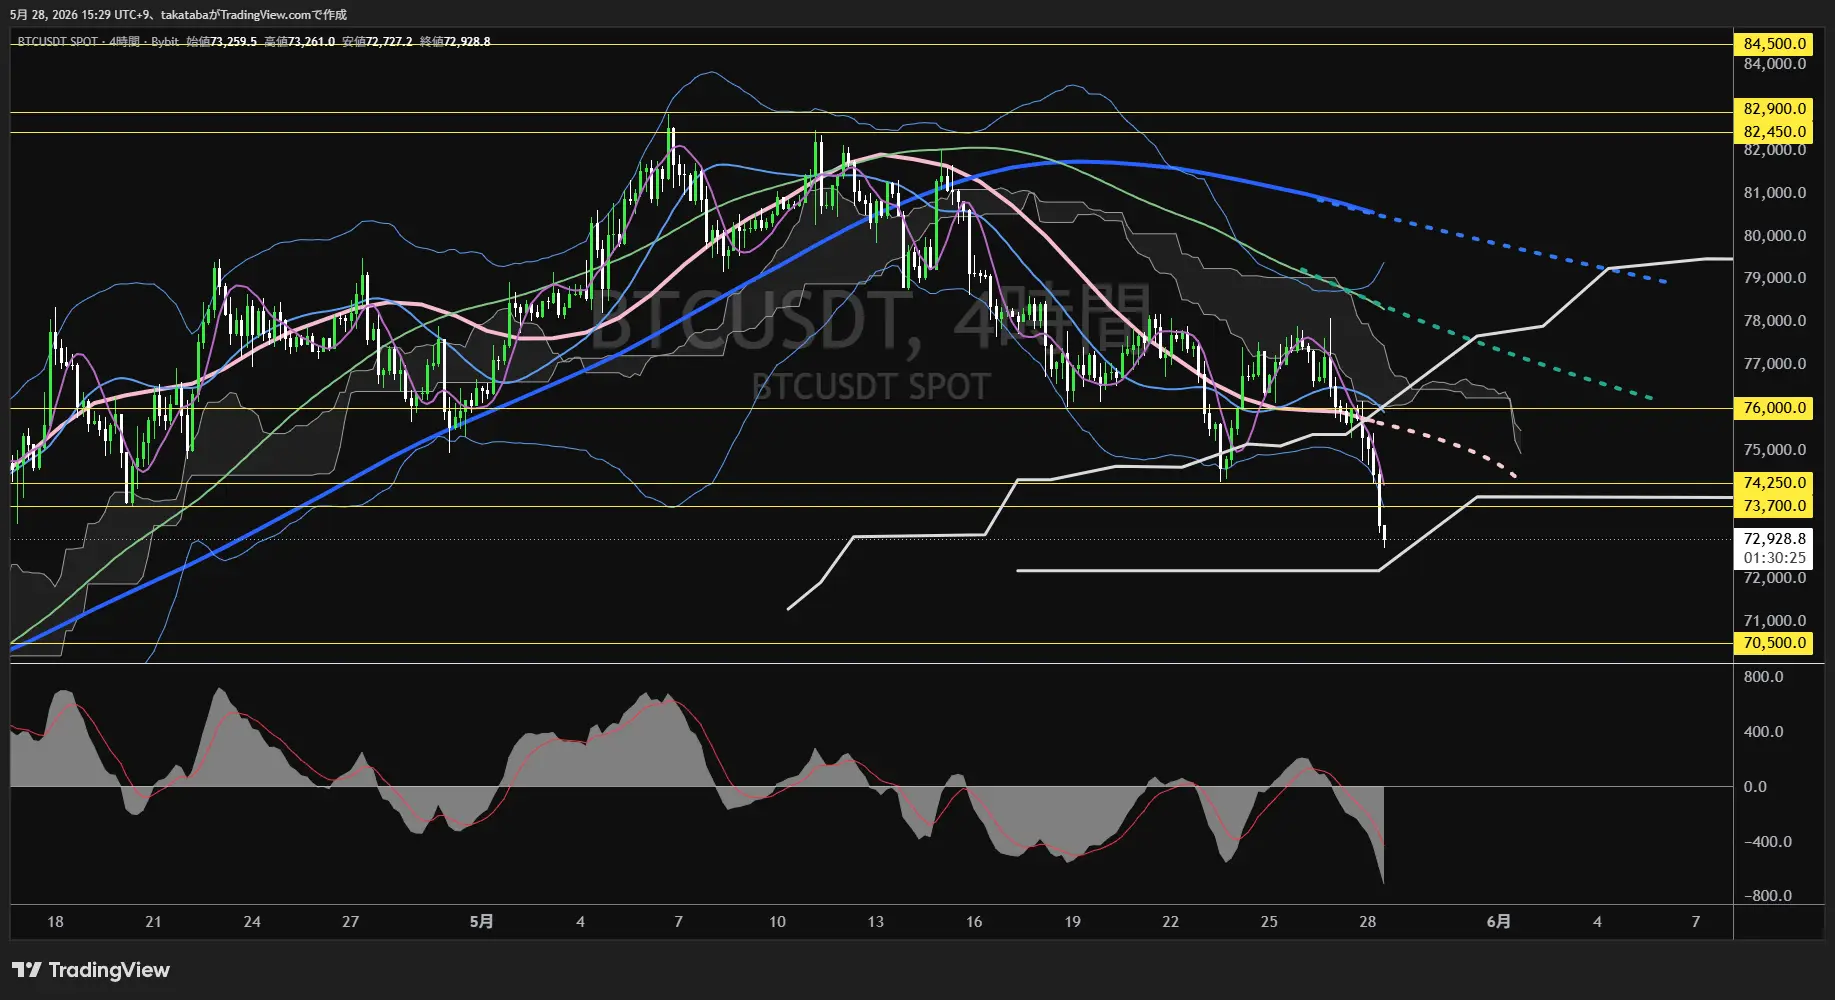Click the close value 72,928.8 in legend

tap(467, 42)
